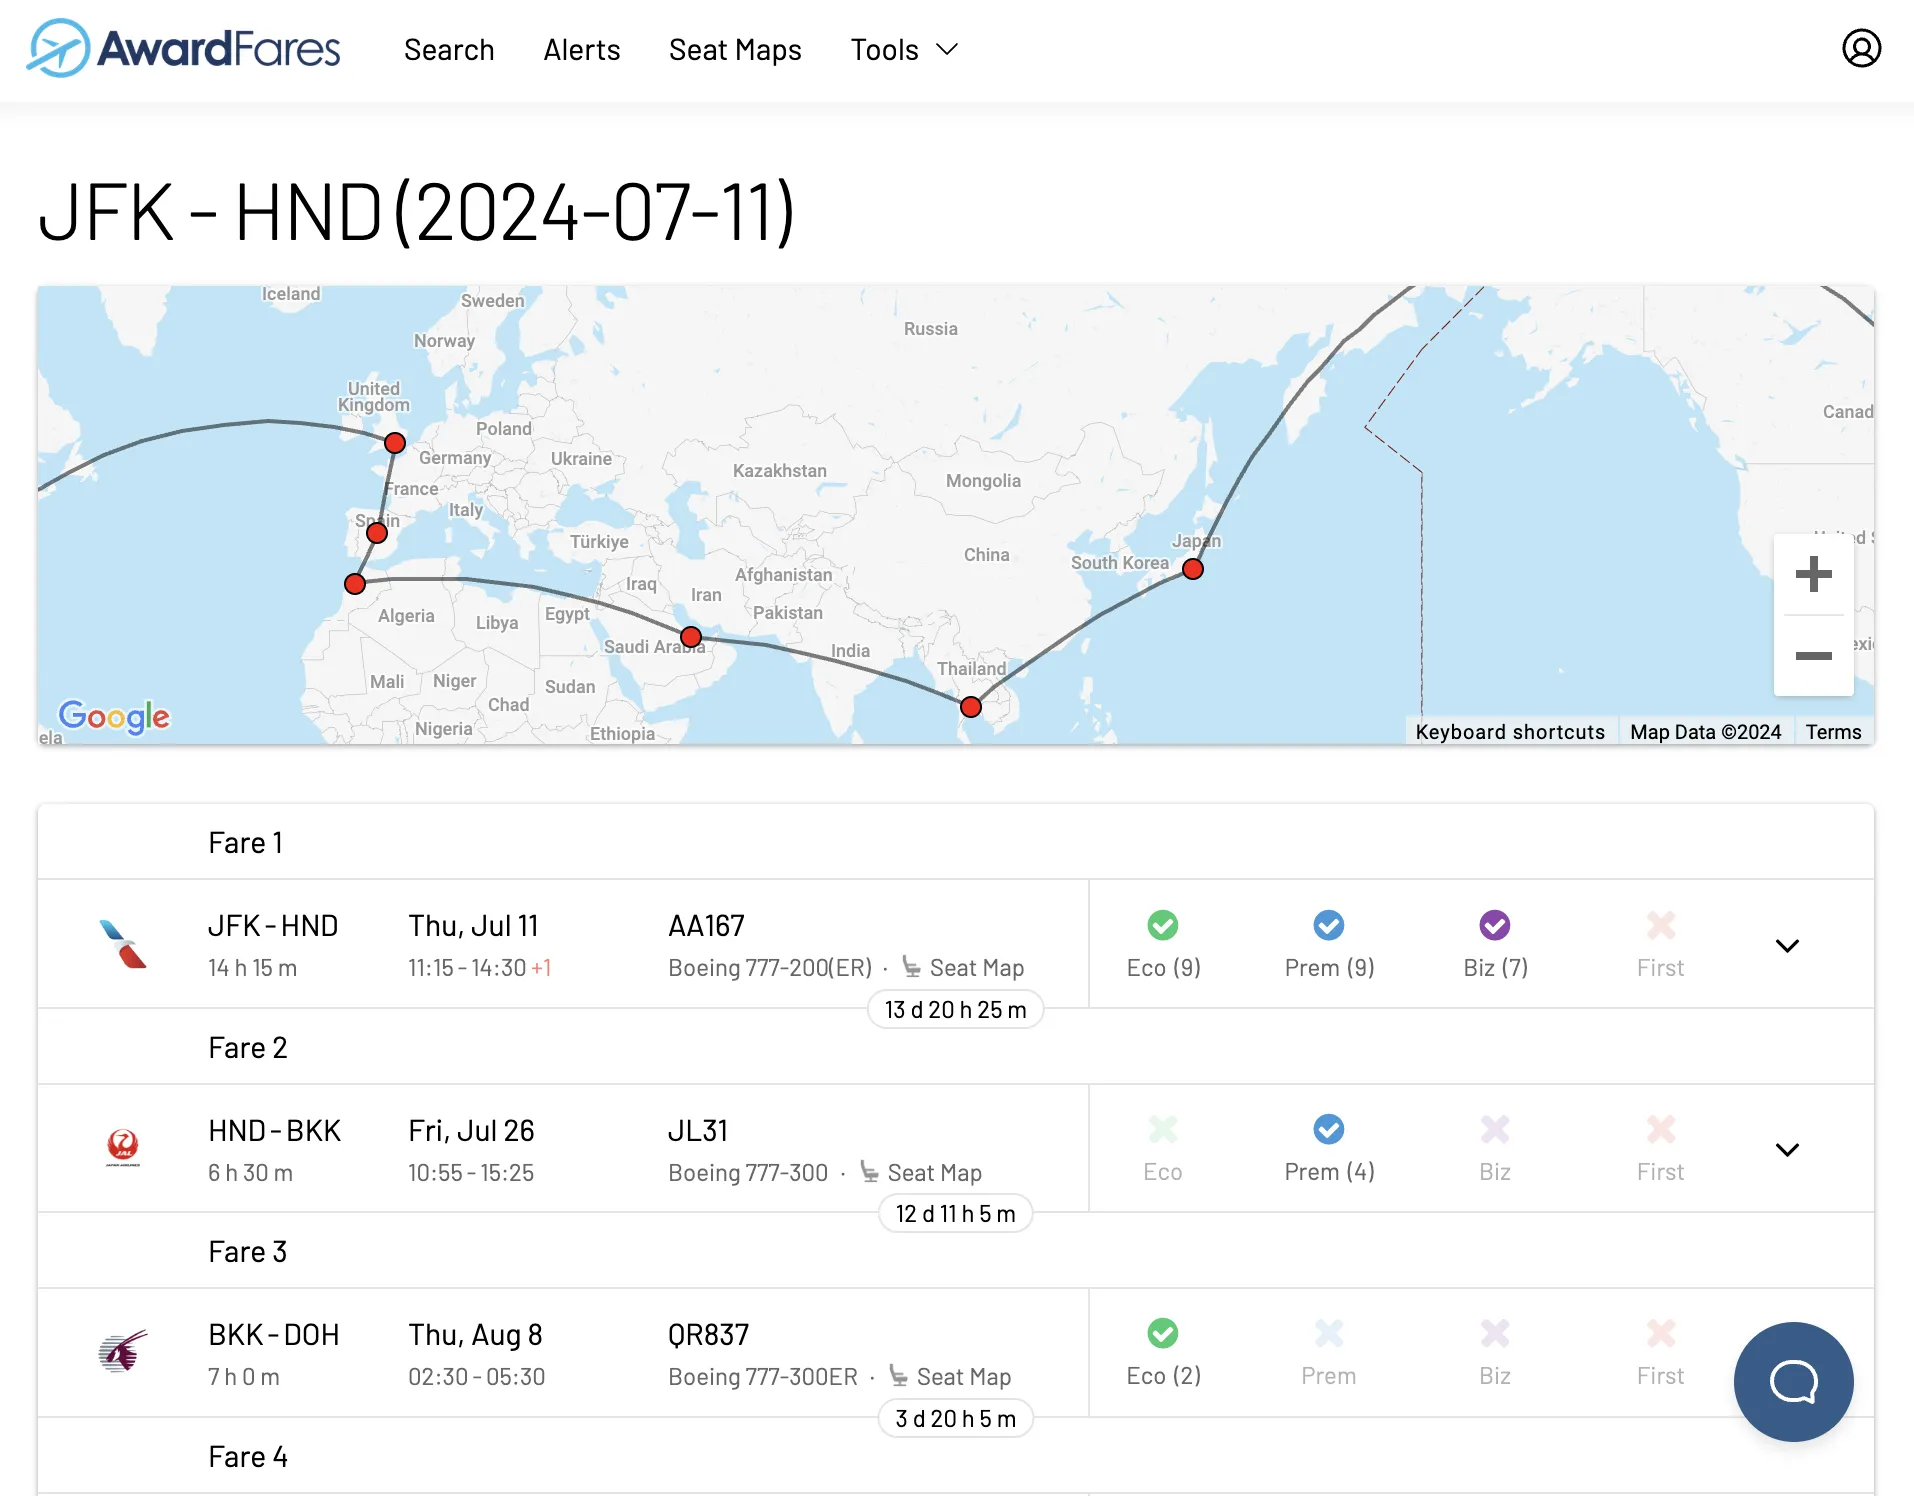Click the unavailable First class on QR837
Image resolution: width=1914 pixels, height=1496 pixels.
pyautogui.click(x=1661, y=1352)
